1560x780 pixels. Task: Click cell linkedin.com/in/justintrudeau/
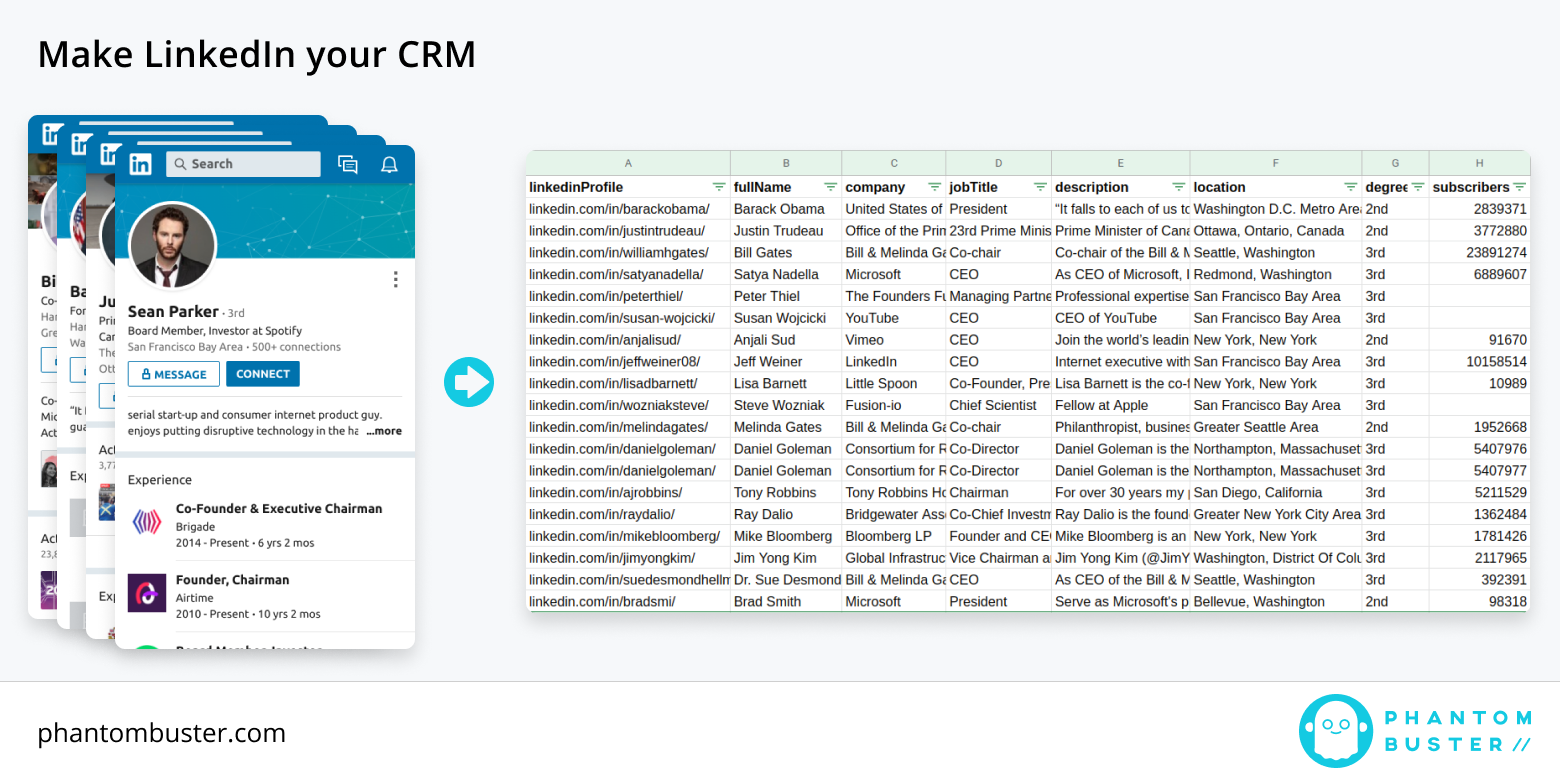(628, 231)
